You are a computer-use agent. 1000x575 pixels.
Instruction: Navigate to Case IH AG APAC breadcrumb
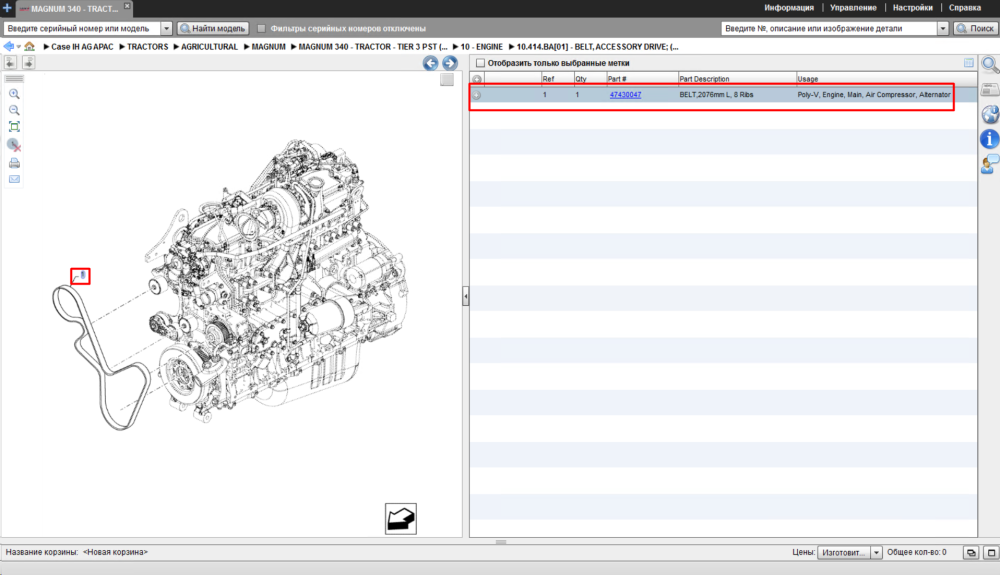click(x=82, y=47)
